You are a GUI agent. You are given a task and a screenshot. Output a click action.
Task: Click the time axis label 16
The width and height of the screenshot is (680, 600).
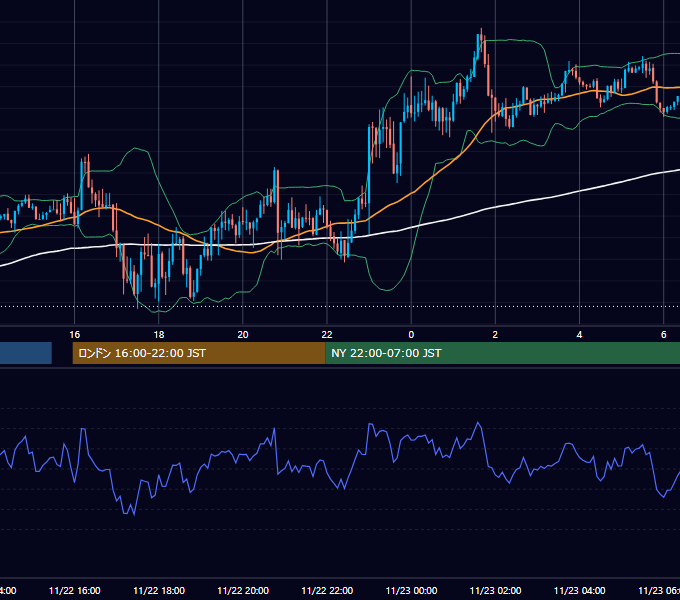pos(75,335)
